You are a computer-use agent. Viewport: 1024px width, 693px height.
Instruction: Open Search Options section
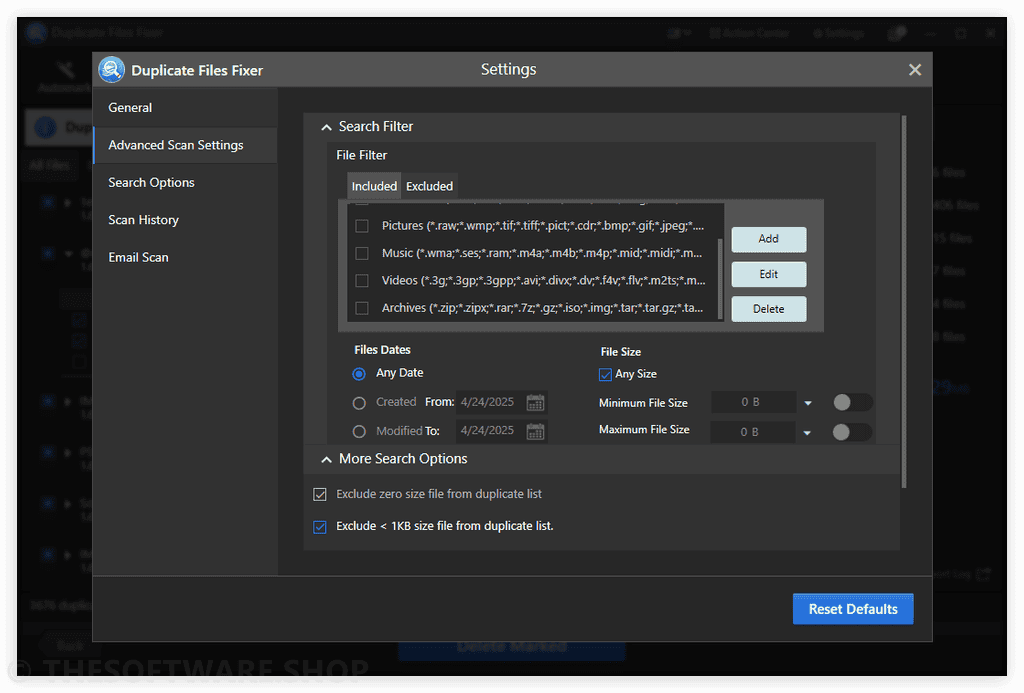185,182
